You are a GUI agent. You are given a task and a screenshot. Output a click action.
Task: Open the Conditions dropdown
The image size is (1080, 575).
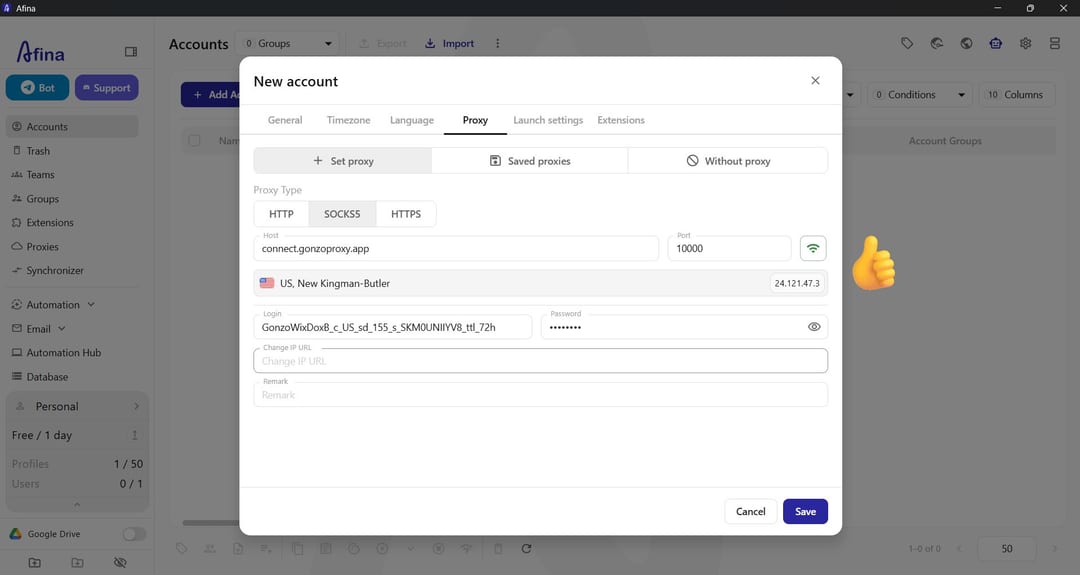tap(920, 95)
